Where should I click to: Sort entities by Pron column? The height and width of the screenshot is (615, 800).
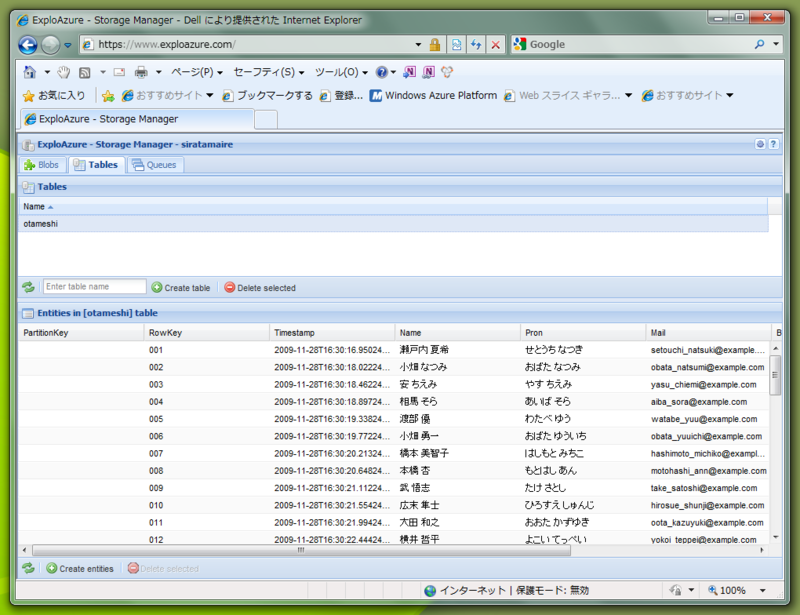pyautogui.click(x=583, y=333)
